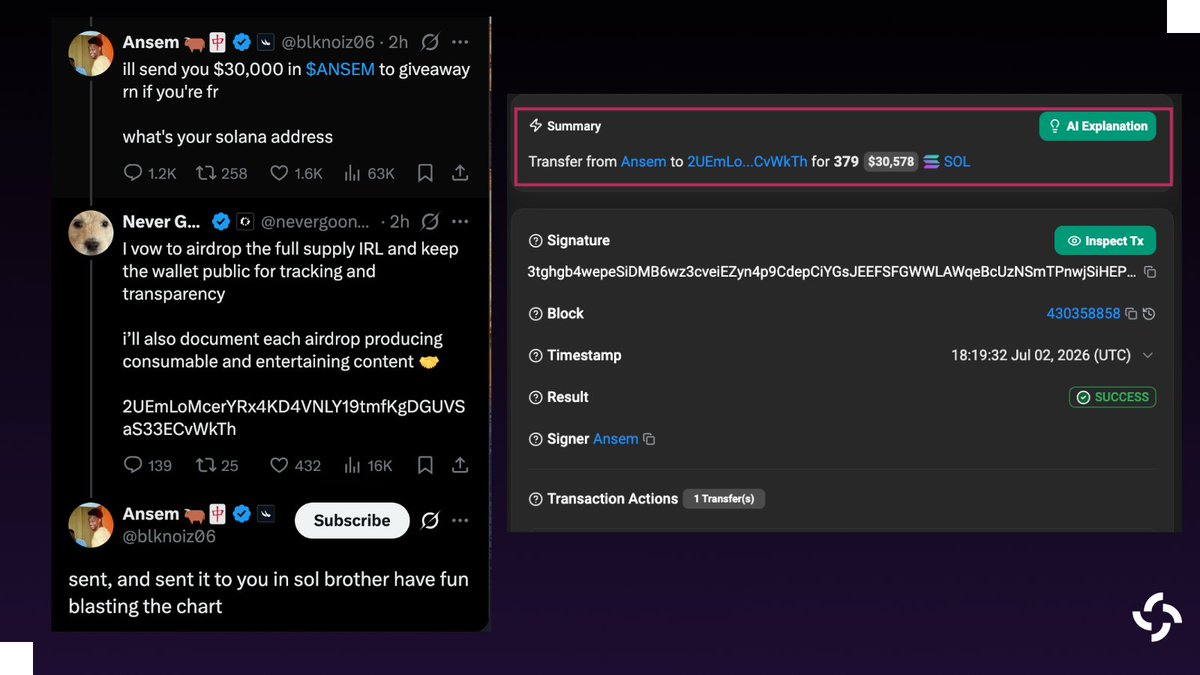
Task: Open Never G's dog avatar
Action: (91, 232)
